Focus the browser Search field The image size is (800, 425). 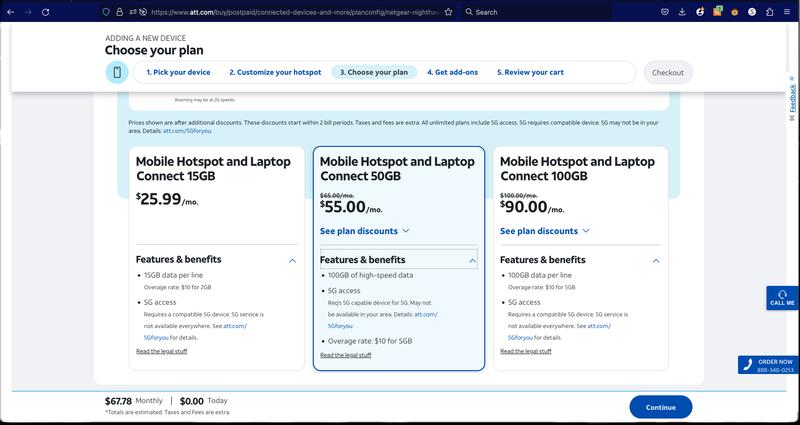click(x=538, y=12)
